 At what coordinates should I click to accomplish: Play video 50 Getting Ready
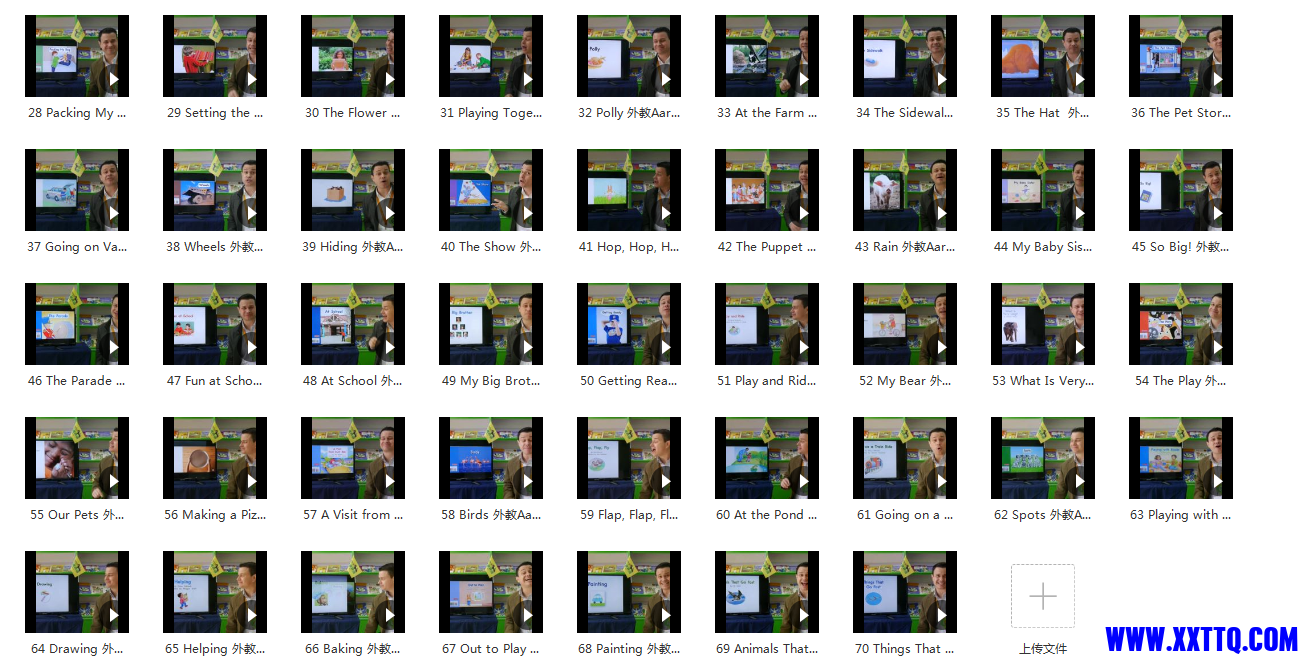pos(629,324)
